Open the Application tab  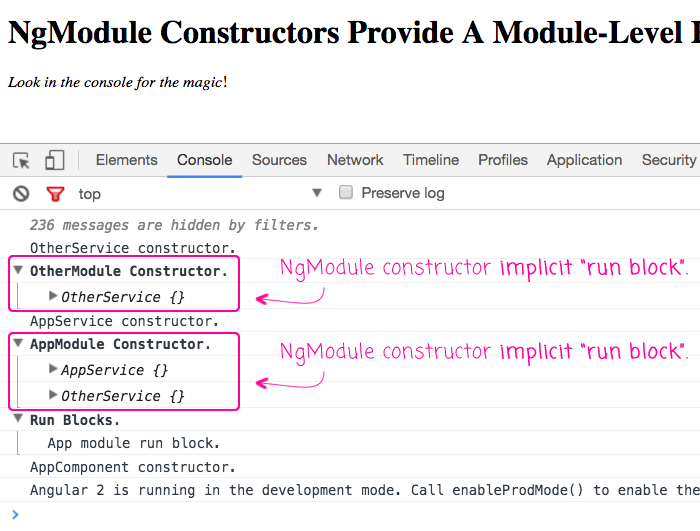tap(584, 160)
